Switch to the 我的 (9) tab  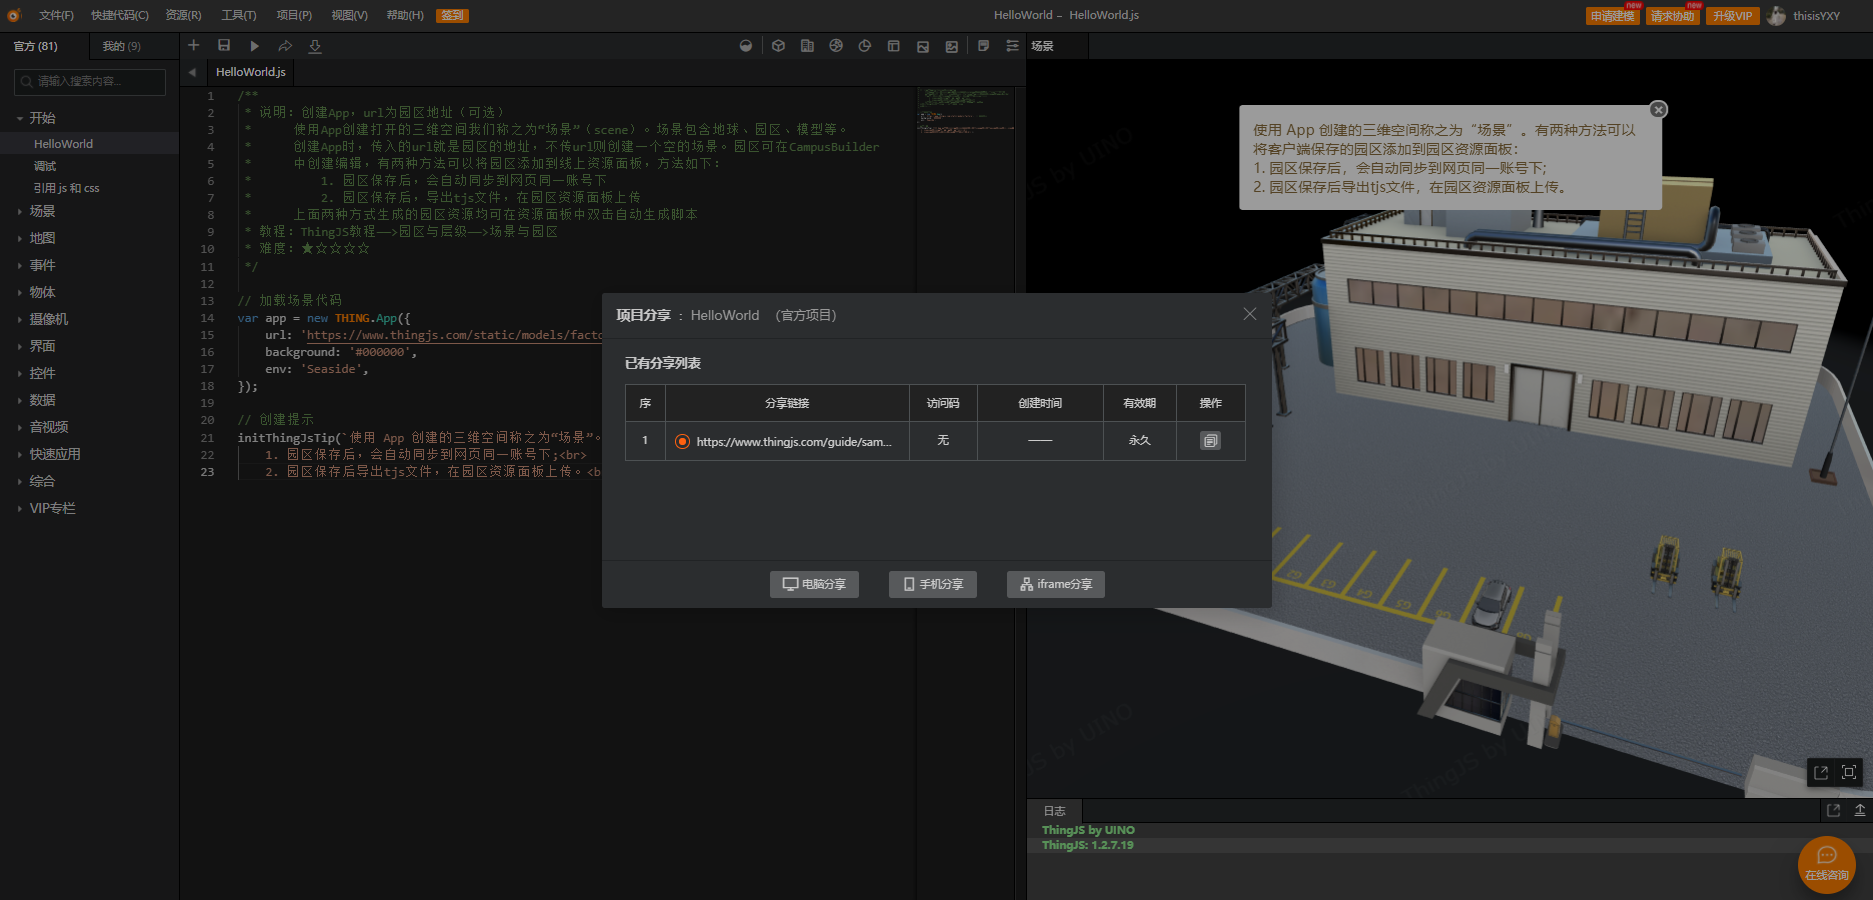tap(122, 46)
